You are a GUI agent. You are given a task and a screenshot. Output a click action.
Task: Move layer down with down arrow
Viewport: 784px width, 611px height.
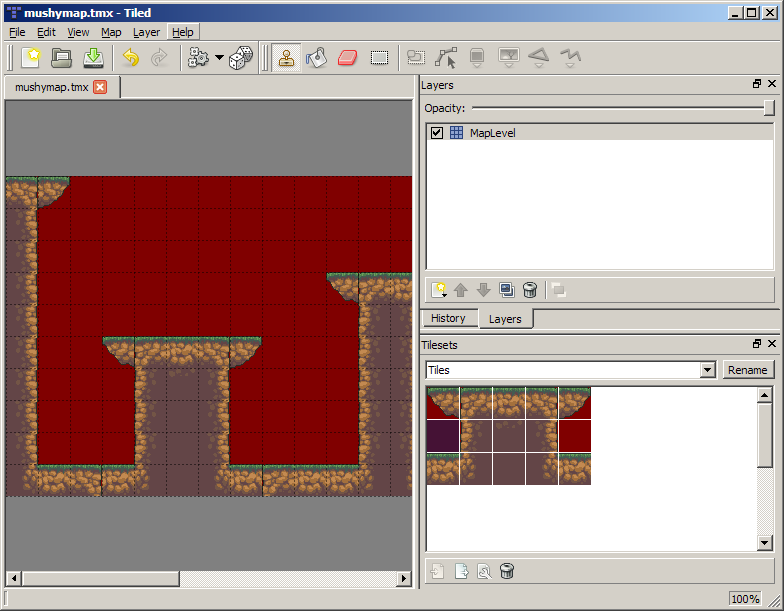click(484, 290)
